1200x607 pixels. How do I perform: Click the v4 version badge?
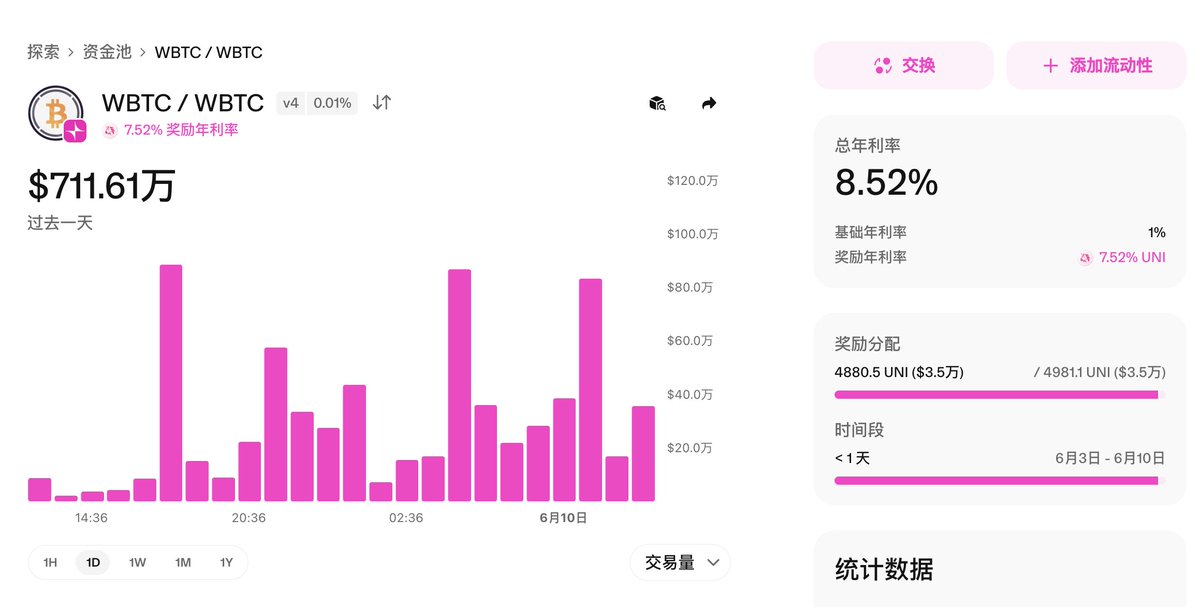pyautogui.click(x=291, y=103)
